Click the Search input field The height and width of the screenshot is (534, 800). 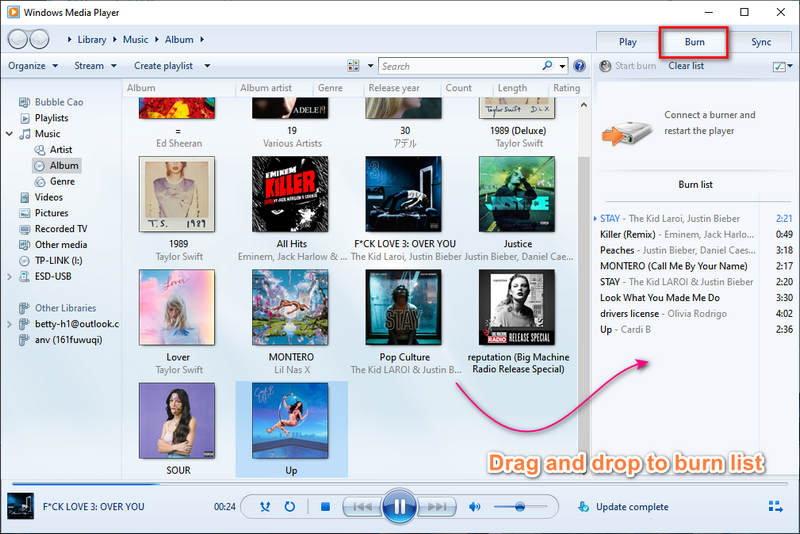(461, 66)
